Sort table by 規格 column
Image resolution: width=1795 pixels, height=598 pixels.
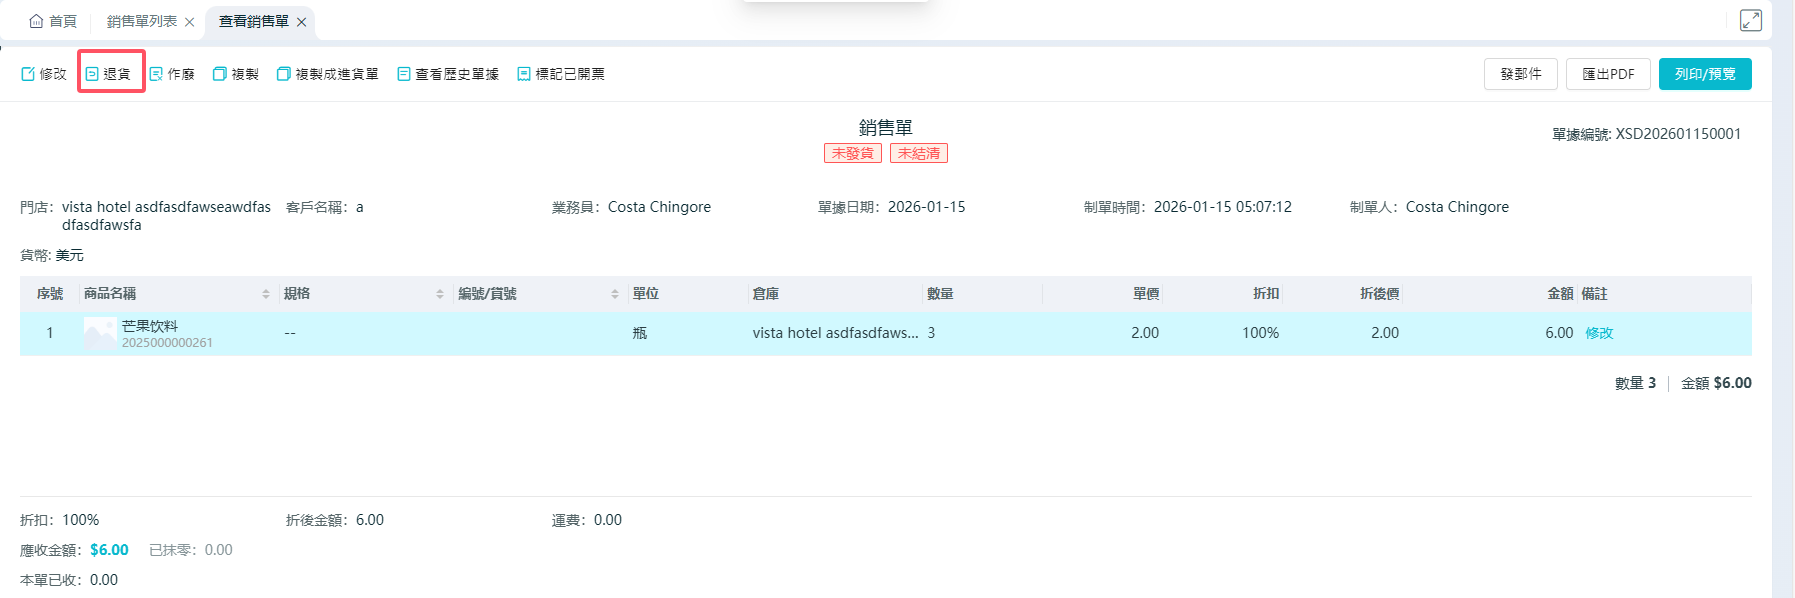point(440,294)
